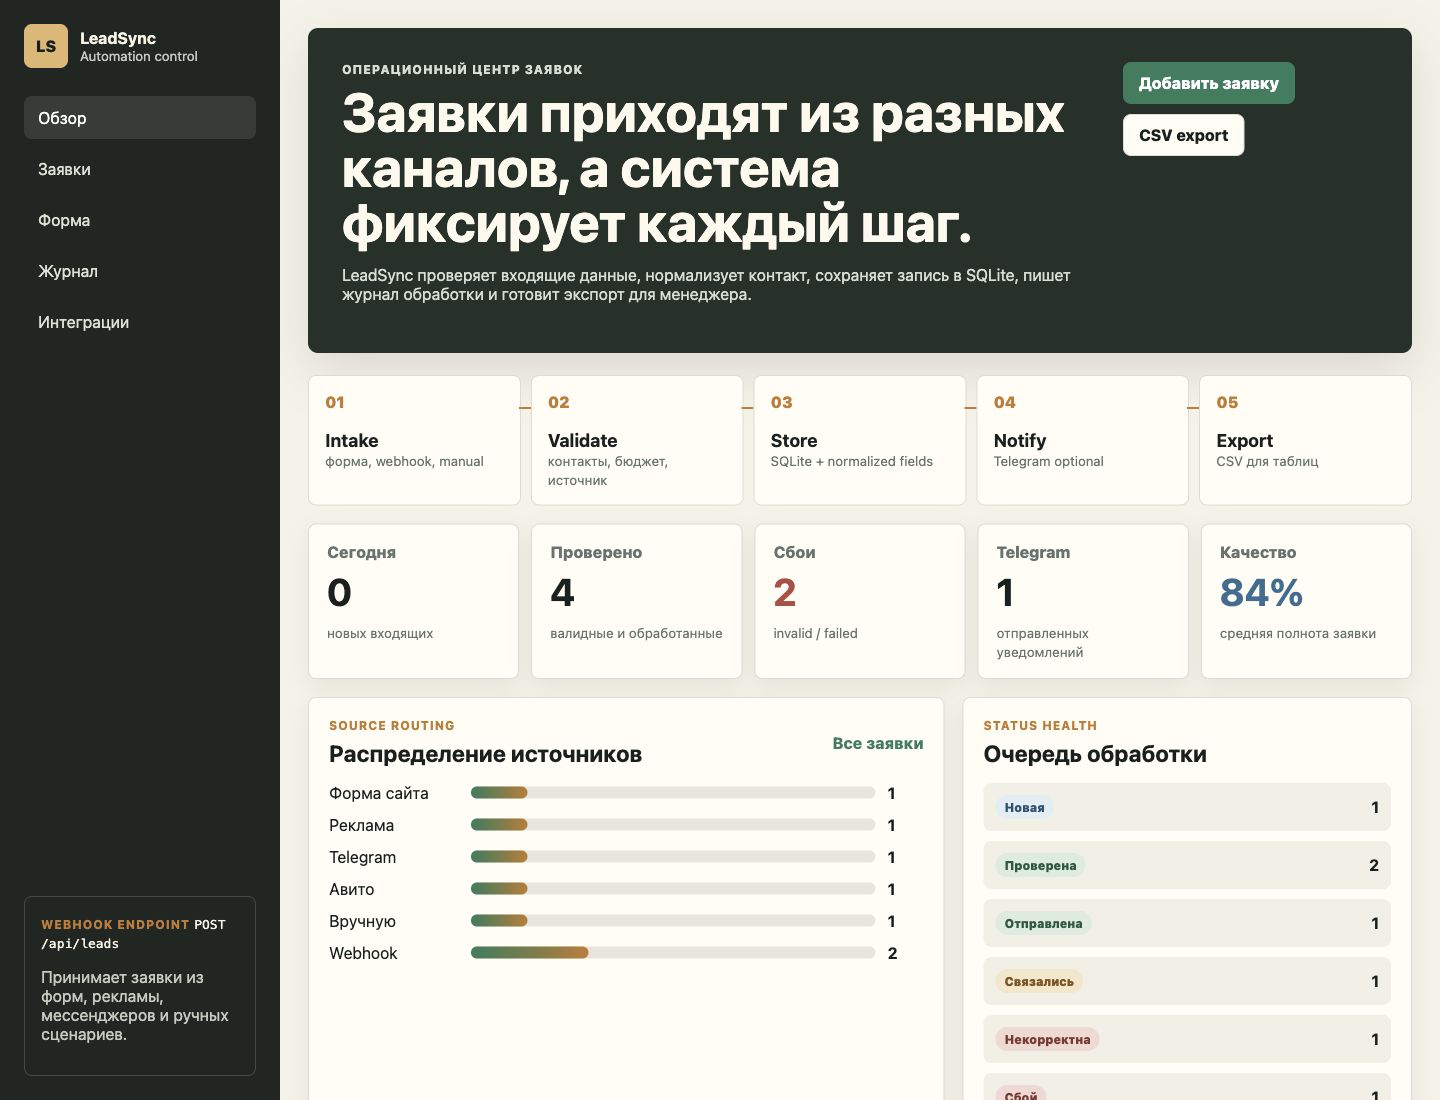The height and width of the screenshot is (1100, 1440).
Task: Click the WEBHOOK ENDPOINT label
Action: tap(115, 925)
